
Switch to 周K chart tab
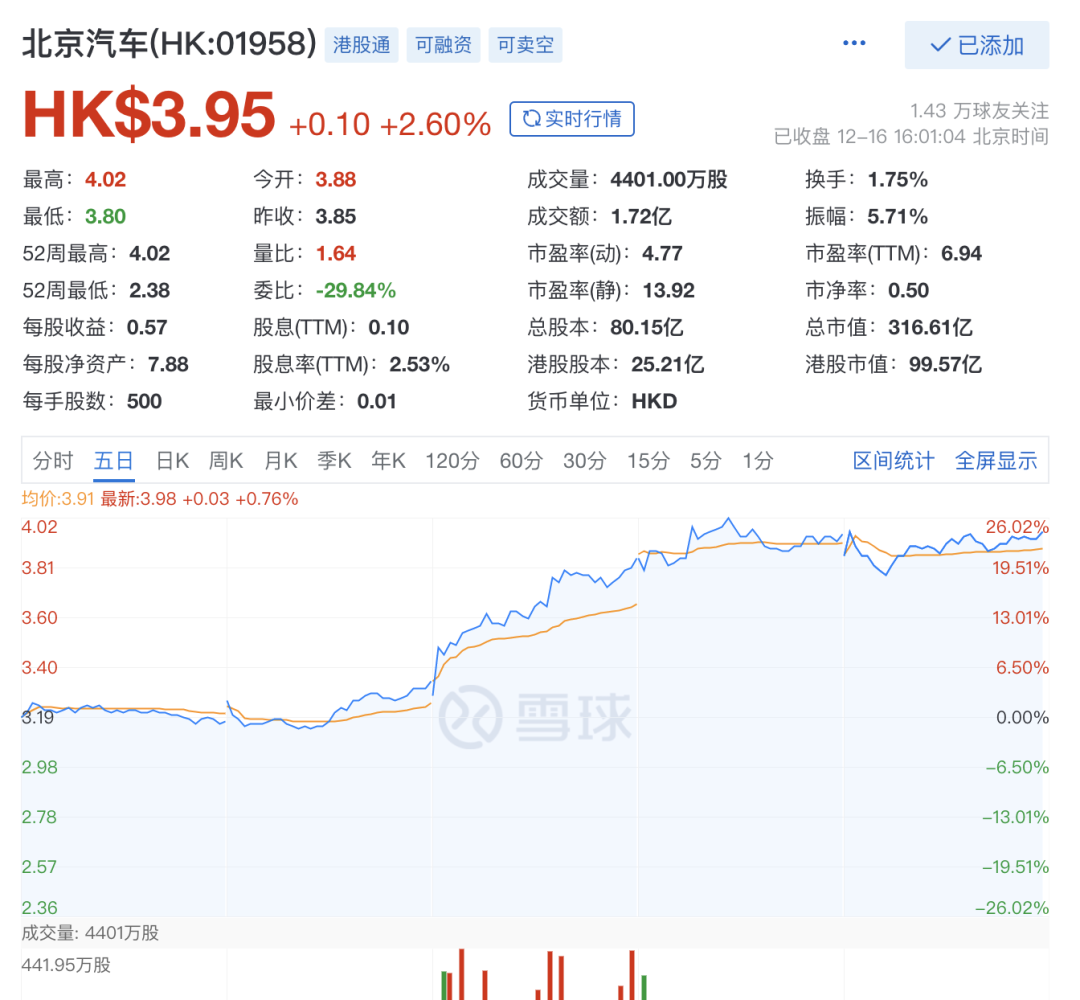pyautogui.click(x=226, y=460)
